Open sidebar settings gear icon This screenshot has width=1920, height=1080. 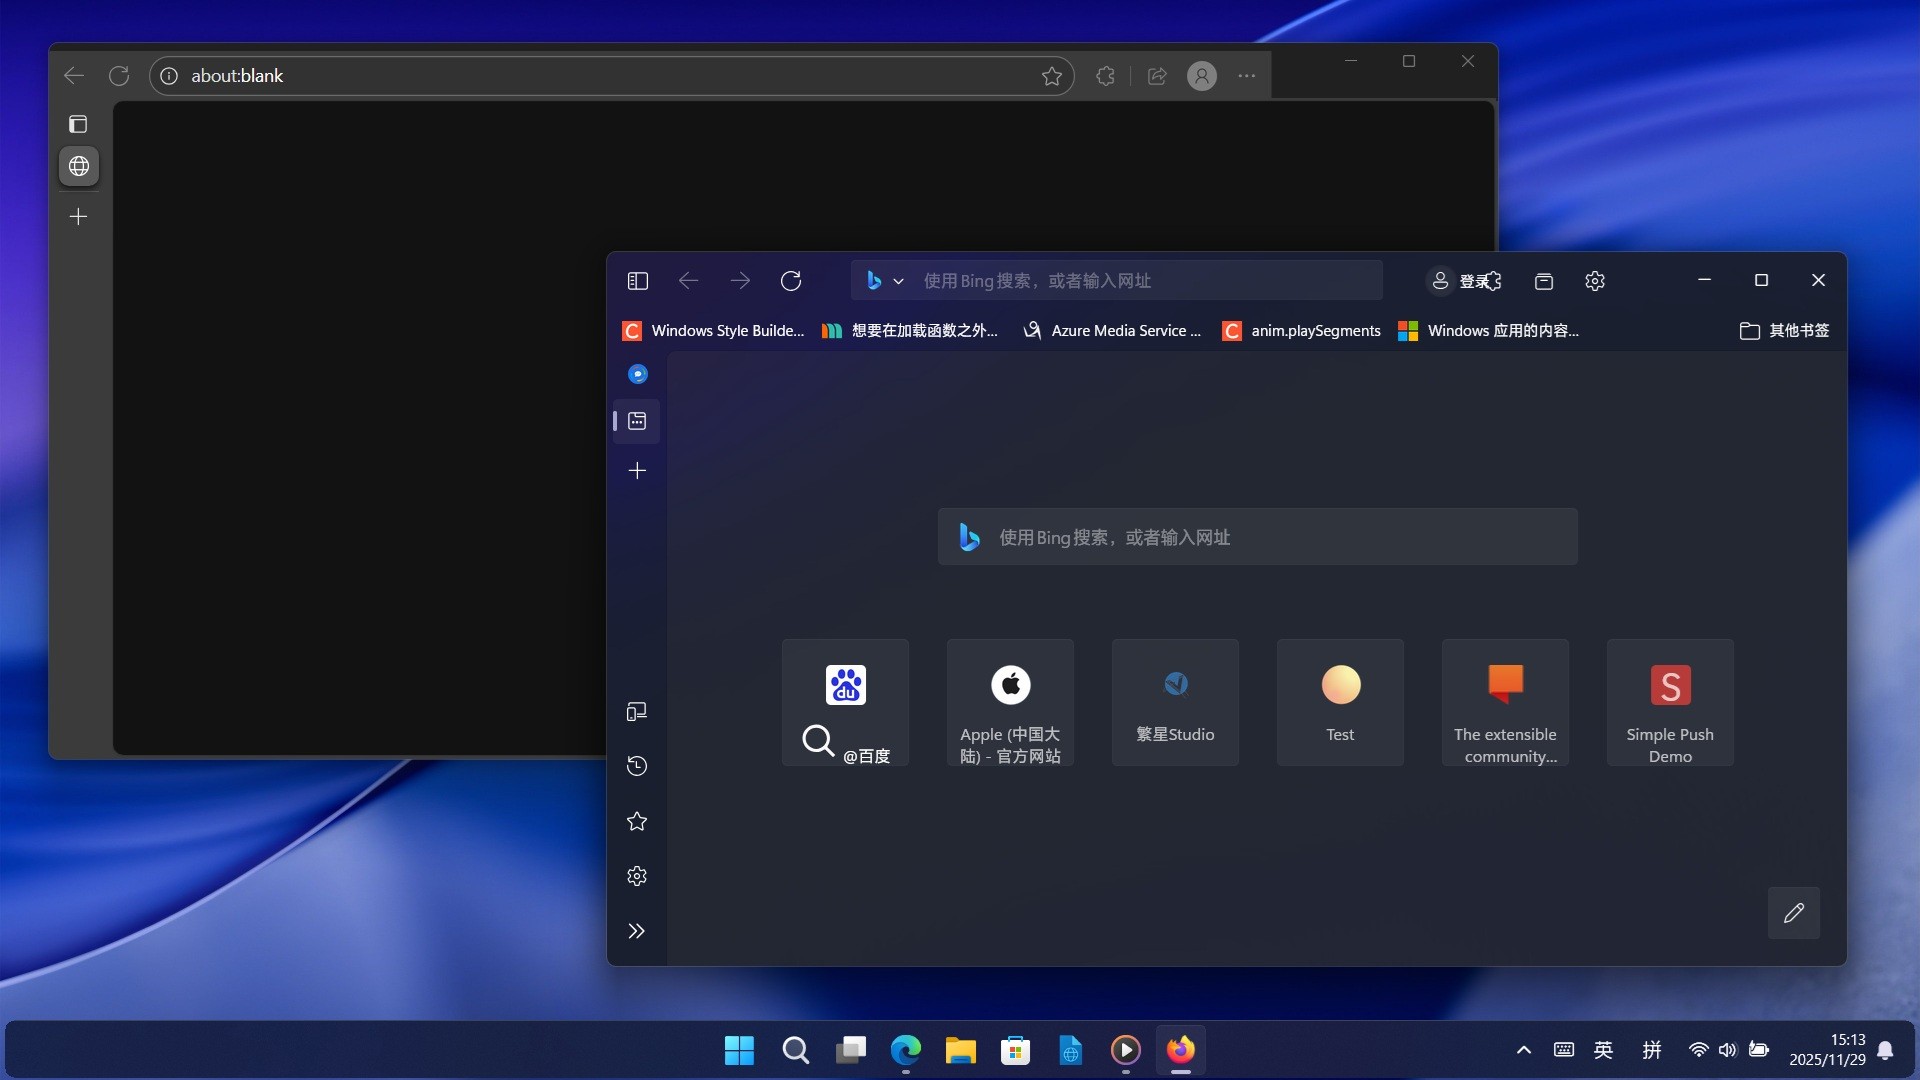click(x=637, y=876)
